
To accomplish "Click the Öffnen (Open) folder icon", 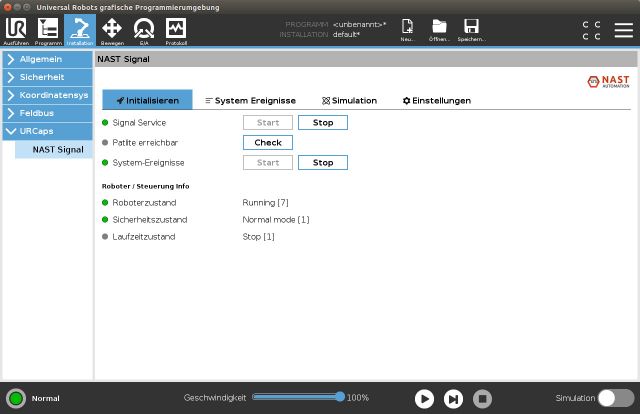I will (439, 30).
